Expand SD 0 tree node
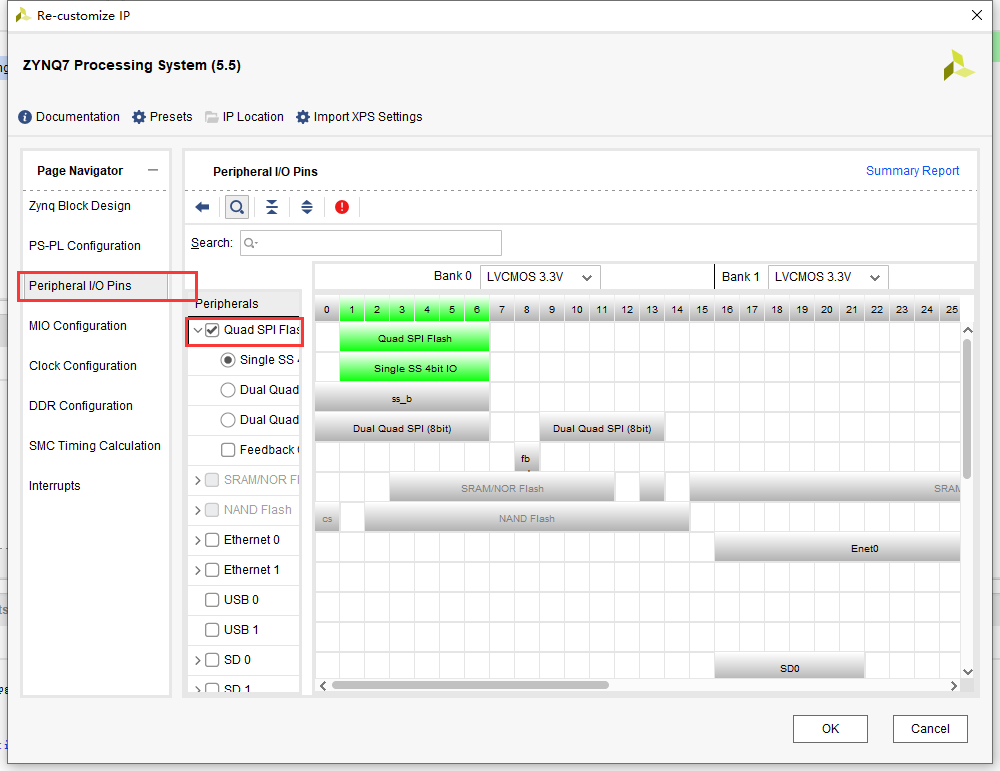Image resolution: width=1000 pixels, height=771 pixels. pyautogui.click(x=198, y=659)
